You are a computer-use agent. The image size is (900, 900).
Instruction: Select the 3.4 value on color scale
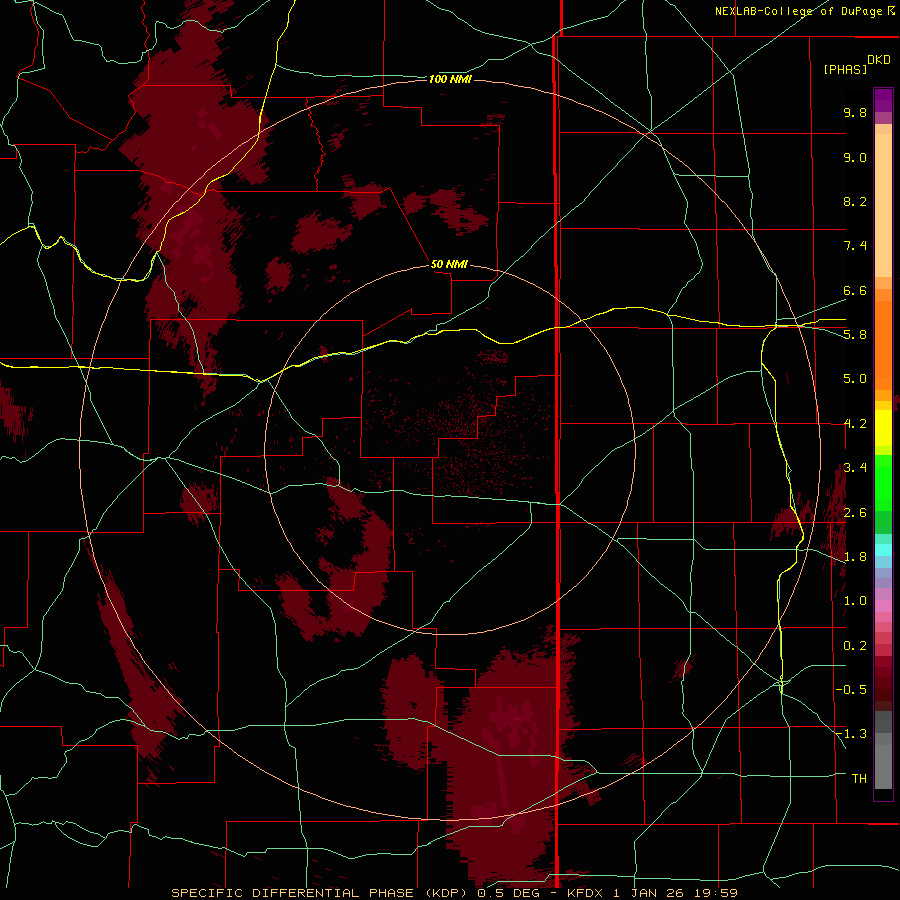[x=855, y=468]
